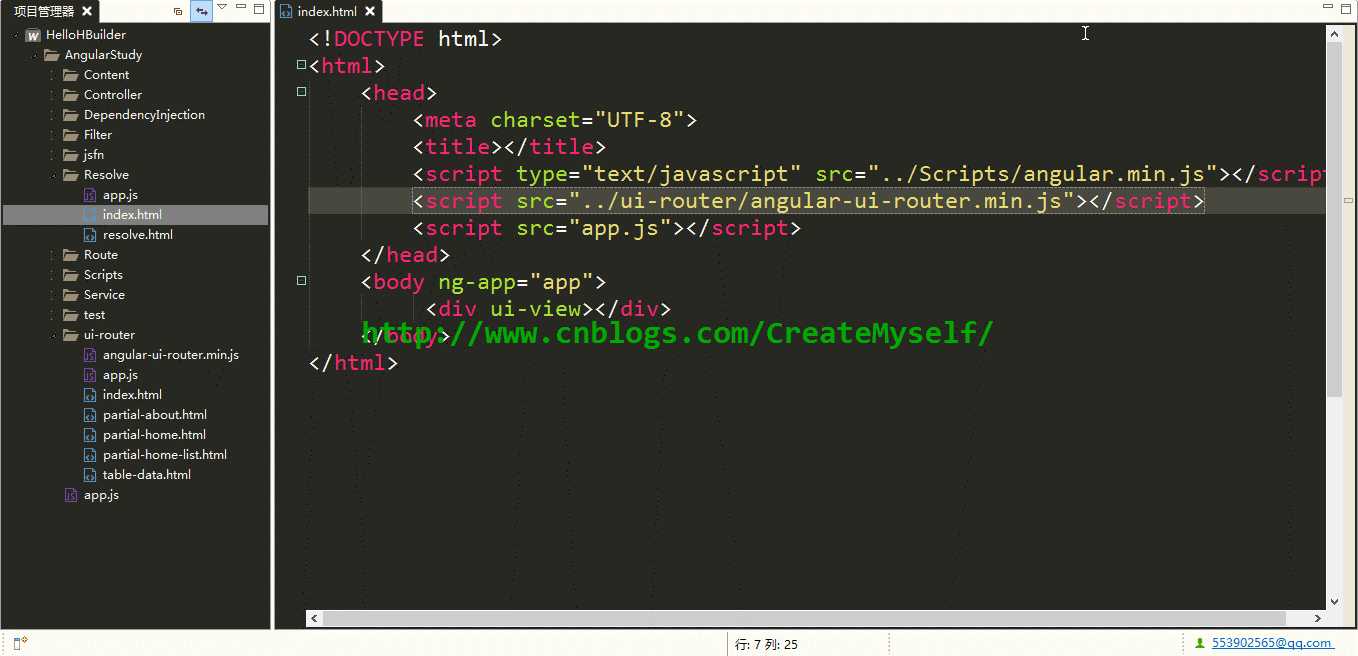Click the Service folder icon
This screenshot has width=1358, height=656.
coord(70,295)
